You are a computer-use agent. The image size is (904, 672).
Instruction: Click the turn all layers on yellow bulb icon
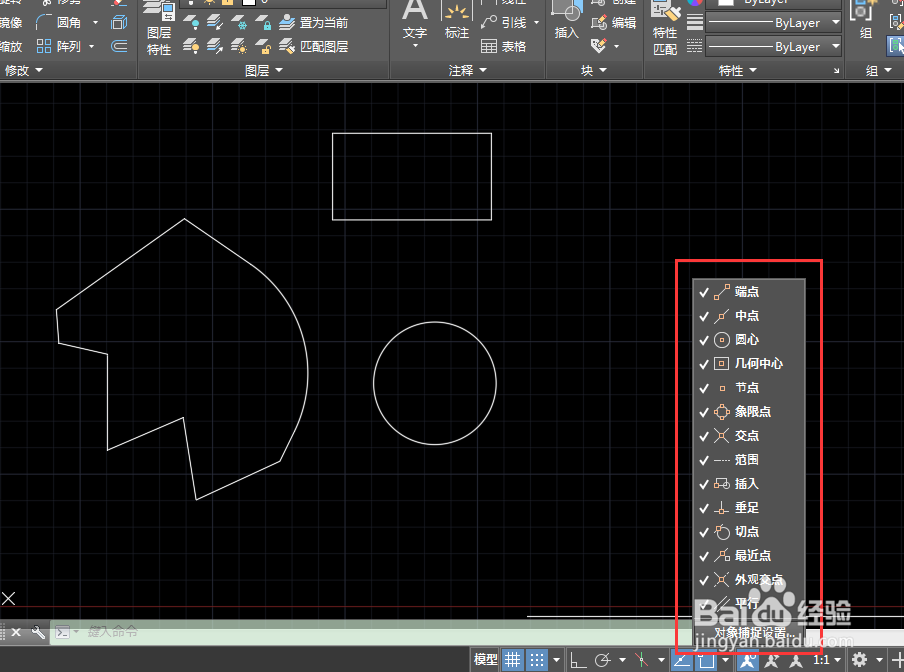pyautogui.click(x=191, y=46)
